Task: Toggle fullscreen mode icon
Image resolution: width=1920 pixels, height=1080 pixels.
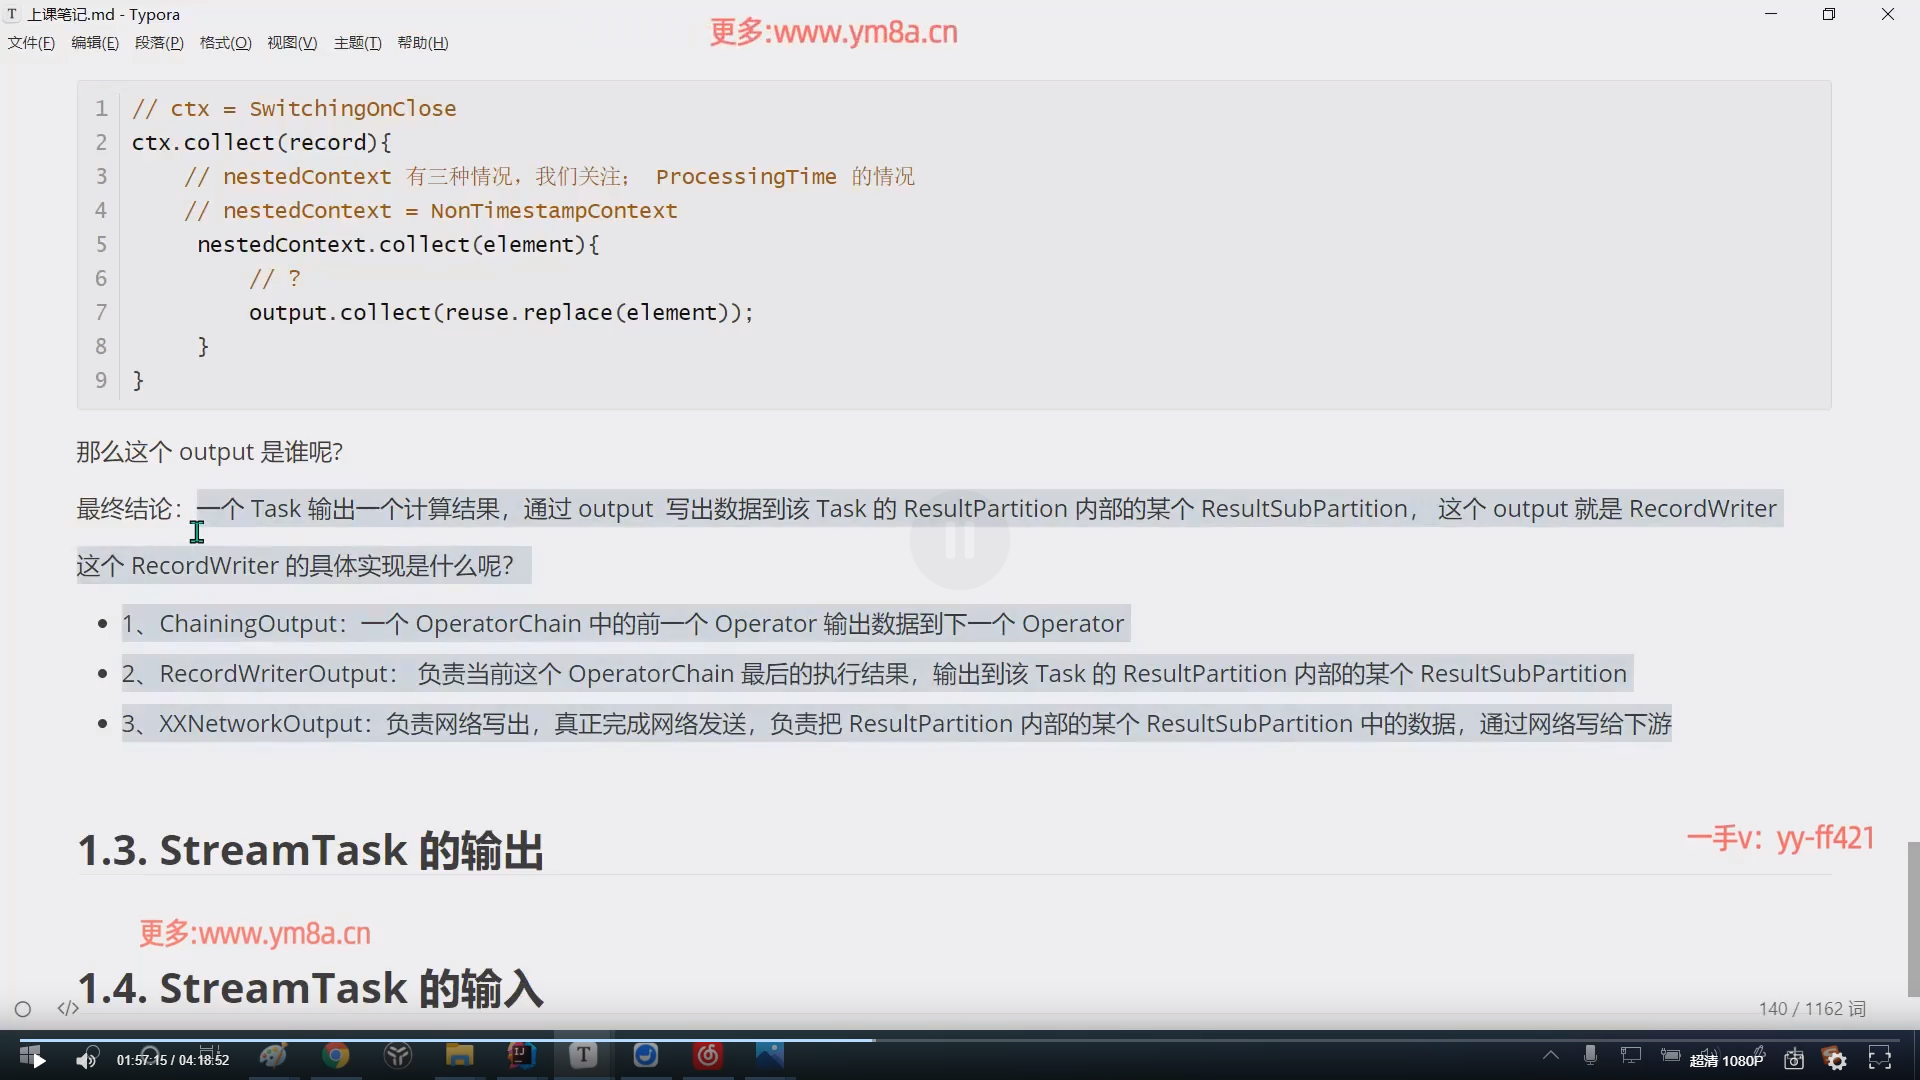Action: coord(1880,1058)
